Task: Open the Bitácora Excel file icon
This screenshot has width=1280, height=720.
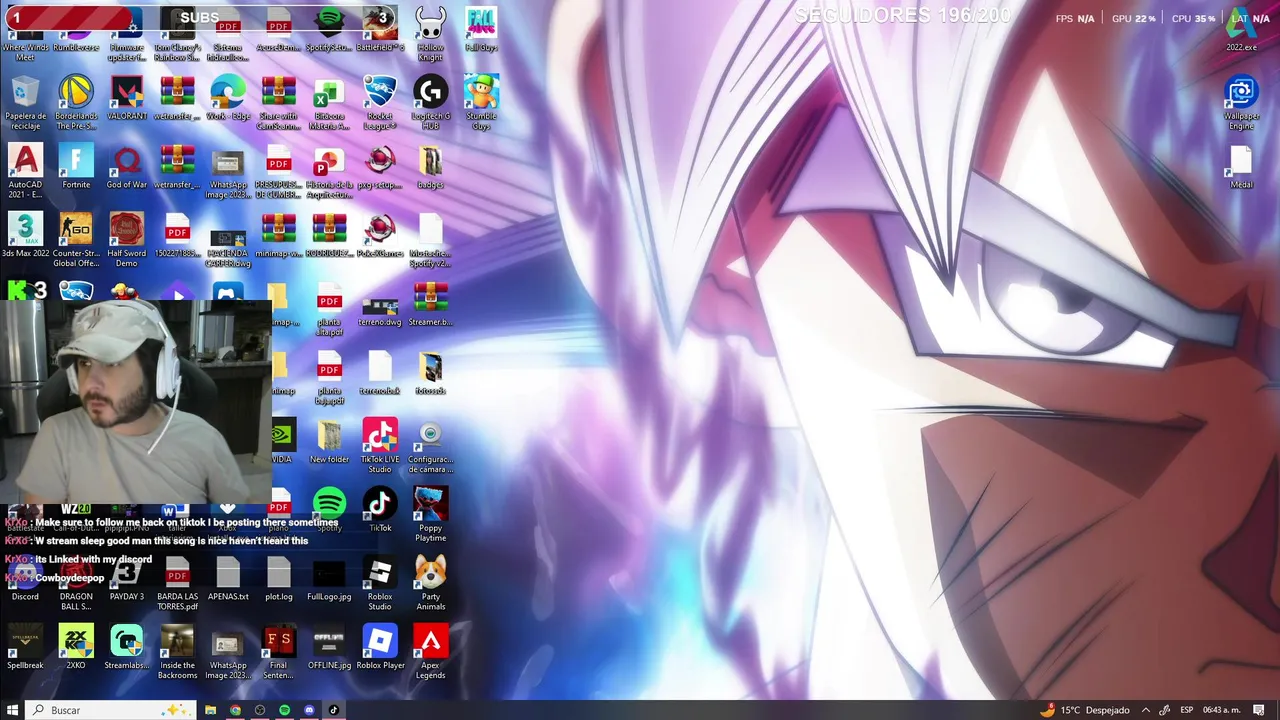Action: (x=329, y=102)
